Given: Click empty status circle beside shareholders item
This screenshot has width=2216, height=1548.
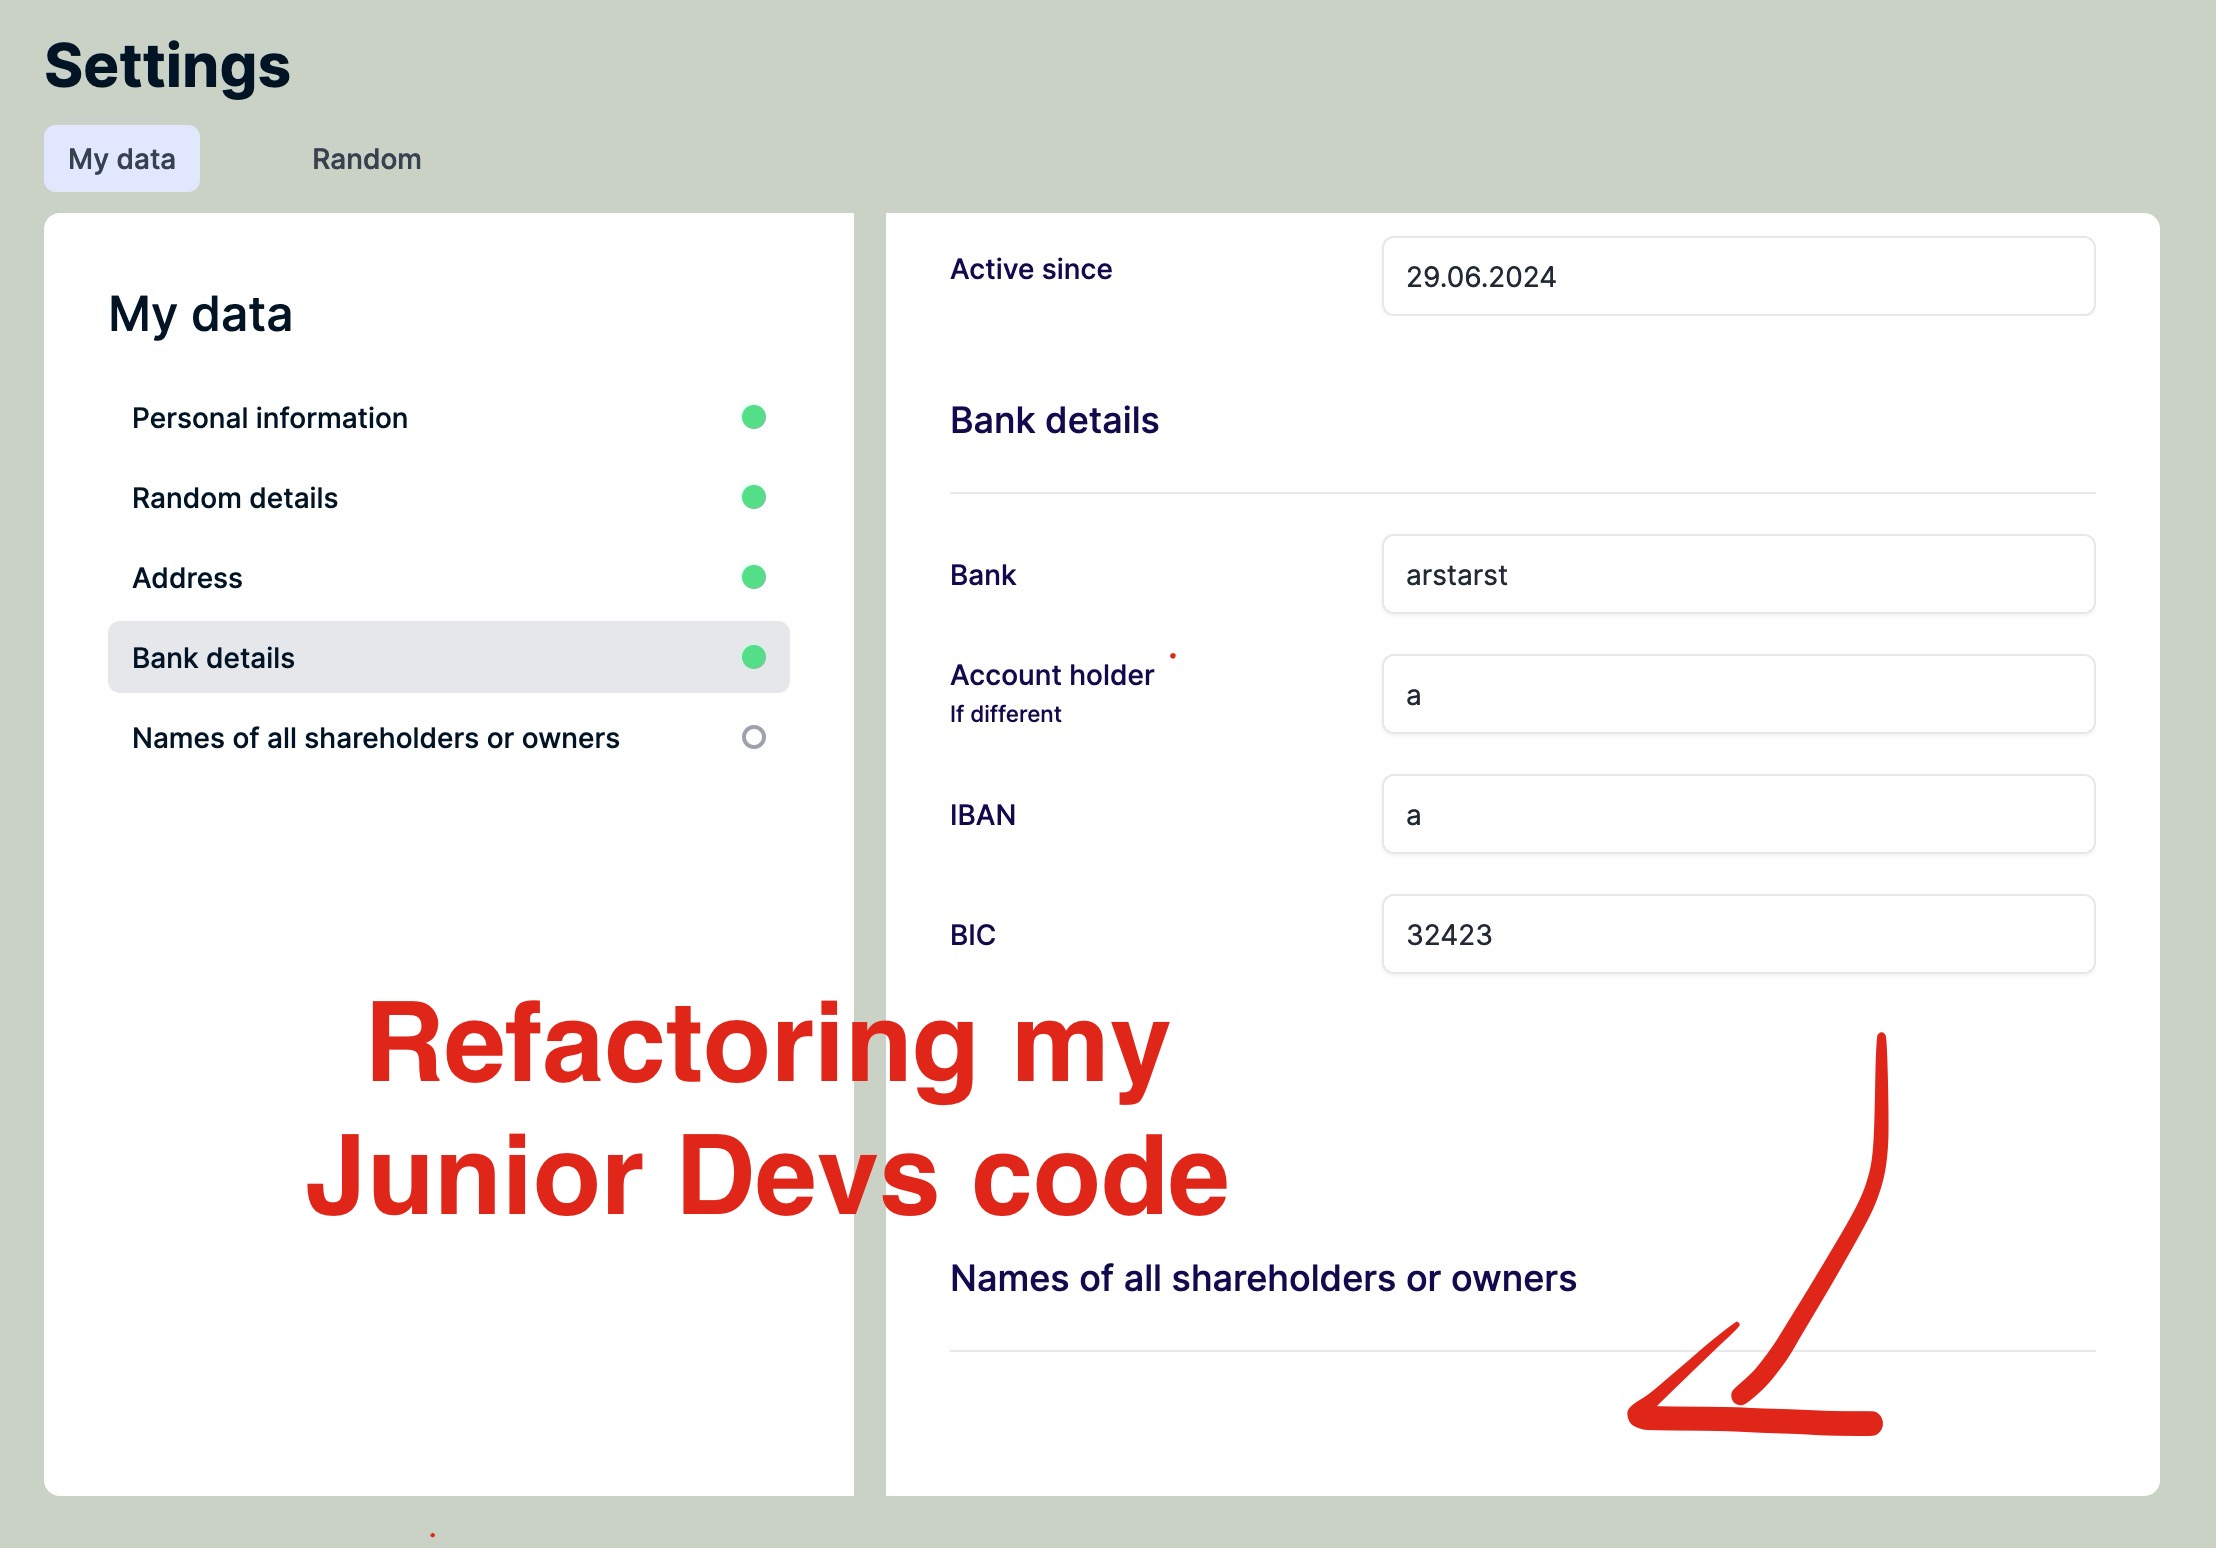Looking at the screenshot, I should click(x=754, y=737).
